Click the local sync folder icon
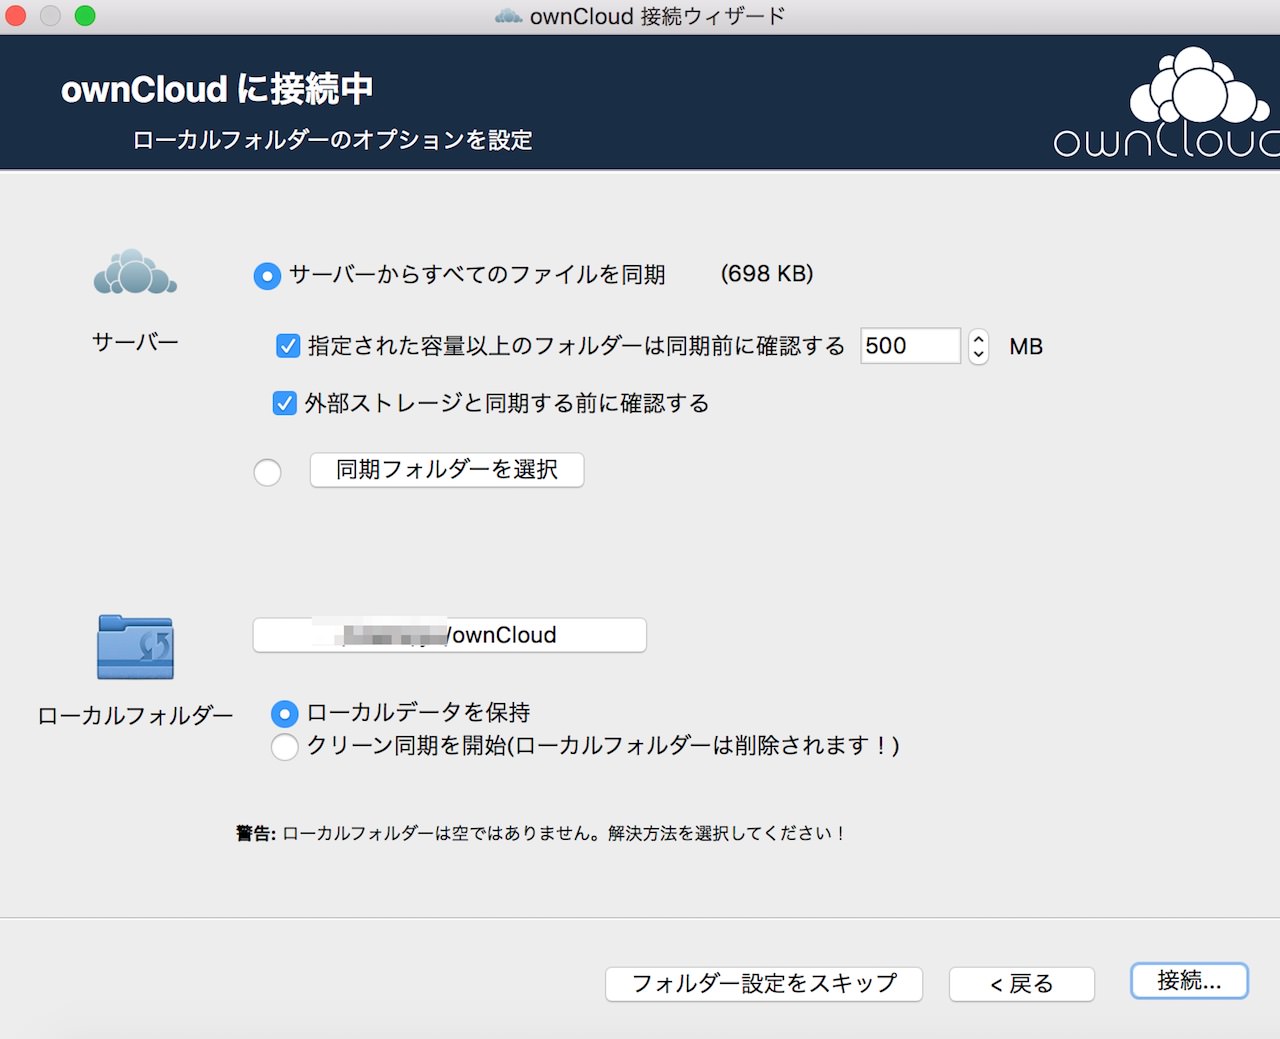Screen dimensions: 1280x1039 click(x=135, y=647)
